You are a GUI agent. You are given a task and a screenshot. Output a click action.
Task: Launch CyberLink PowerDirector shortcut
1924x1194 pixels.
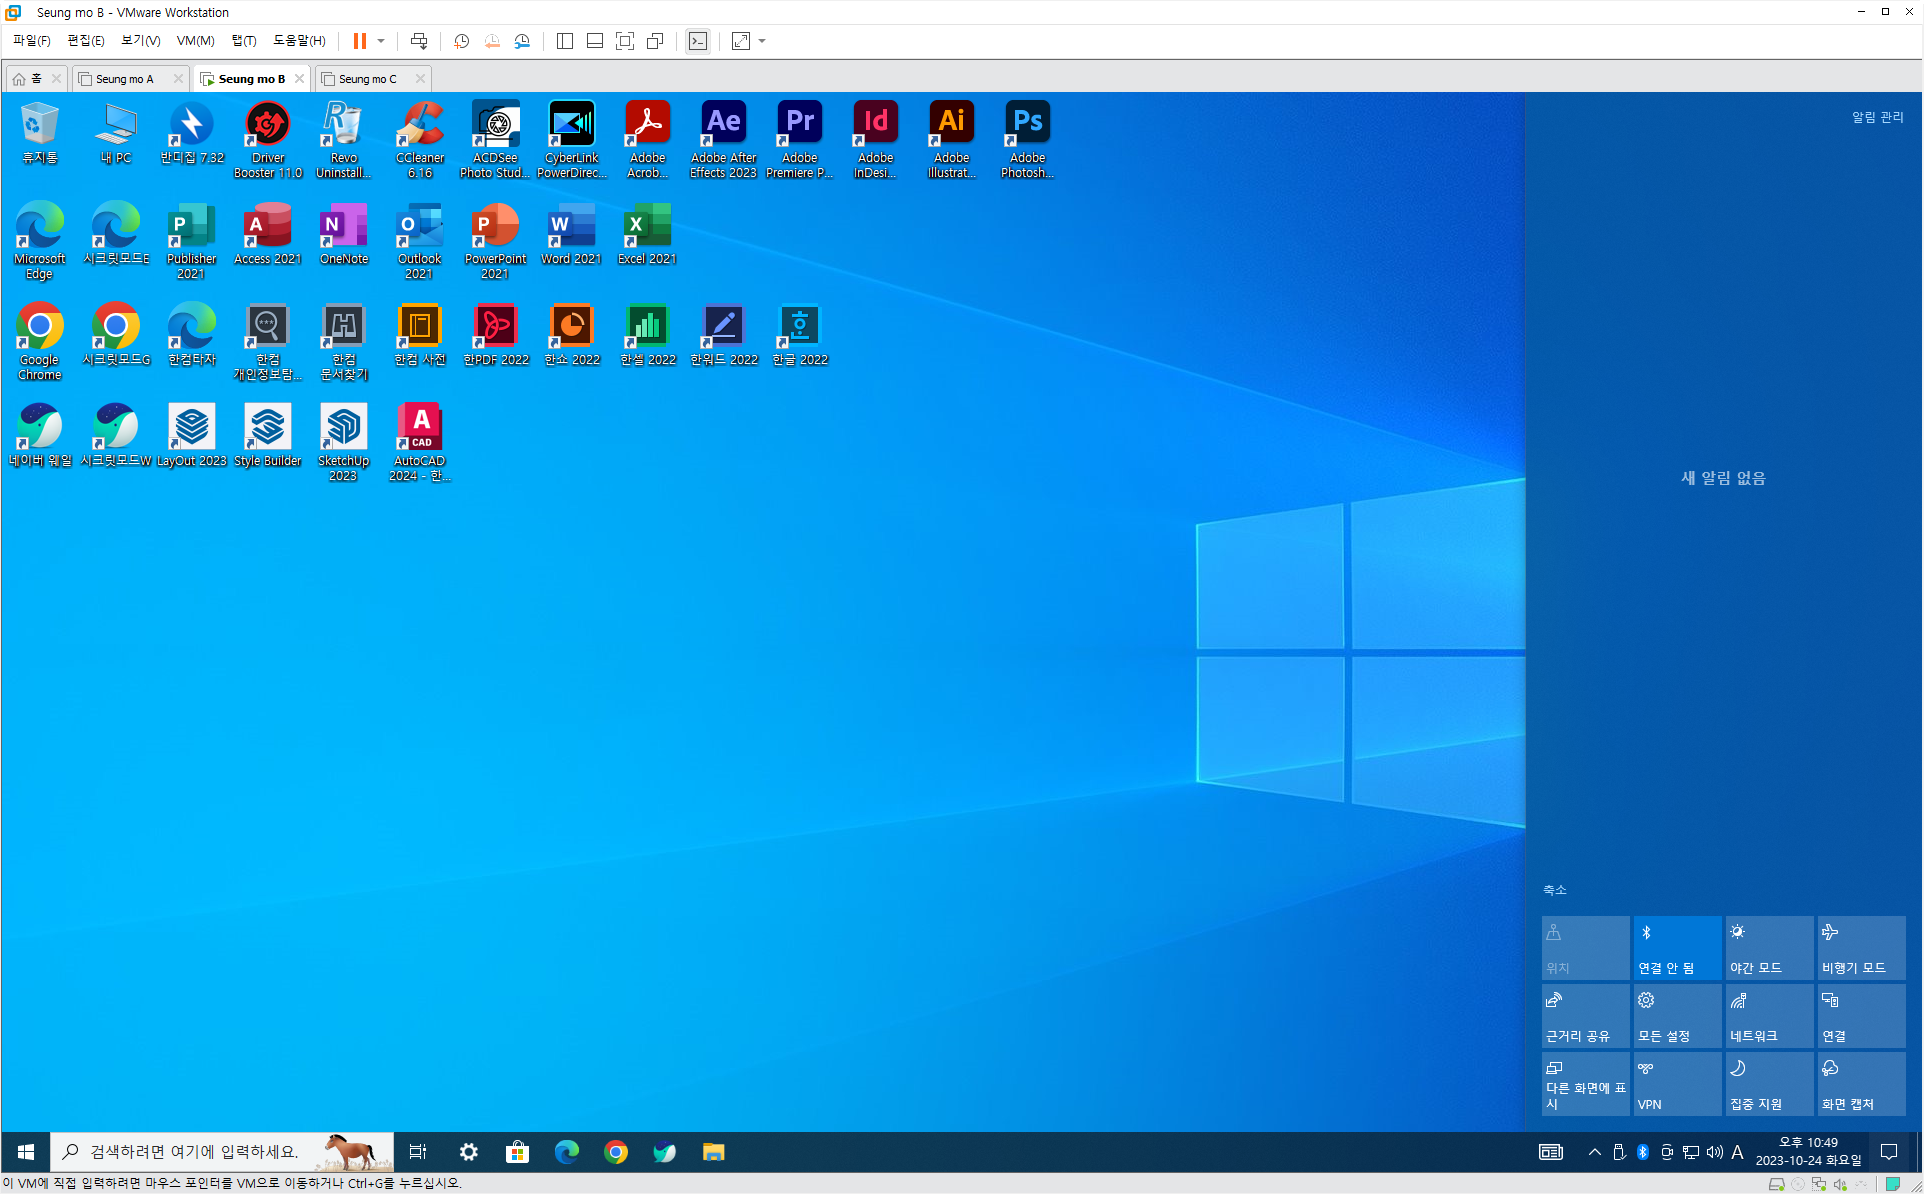coord(572,140)
